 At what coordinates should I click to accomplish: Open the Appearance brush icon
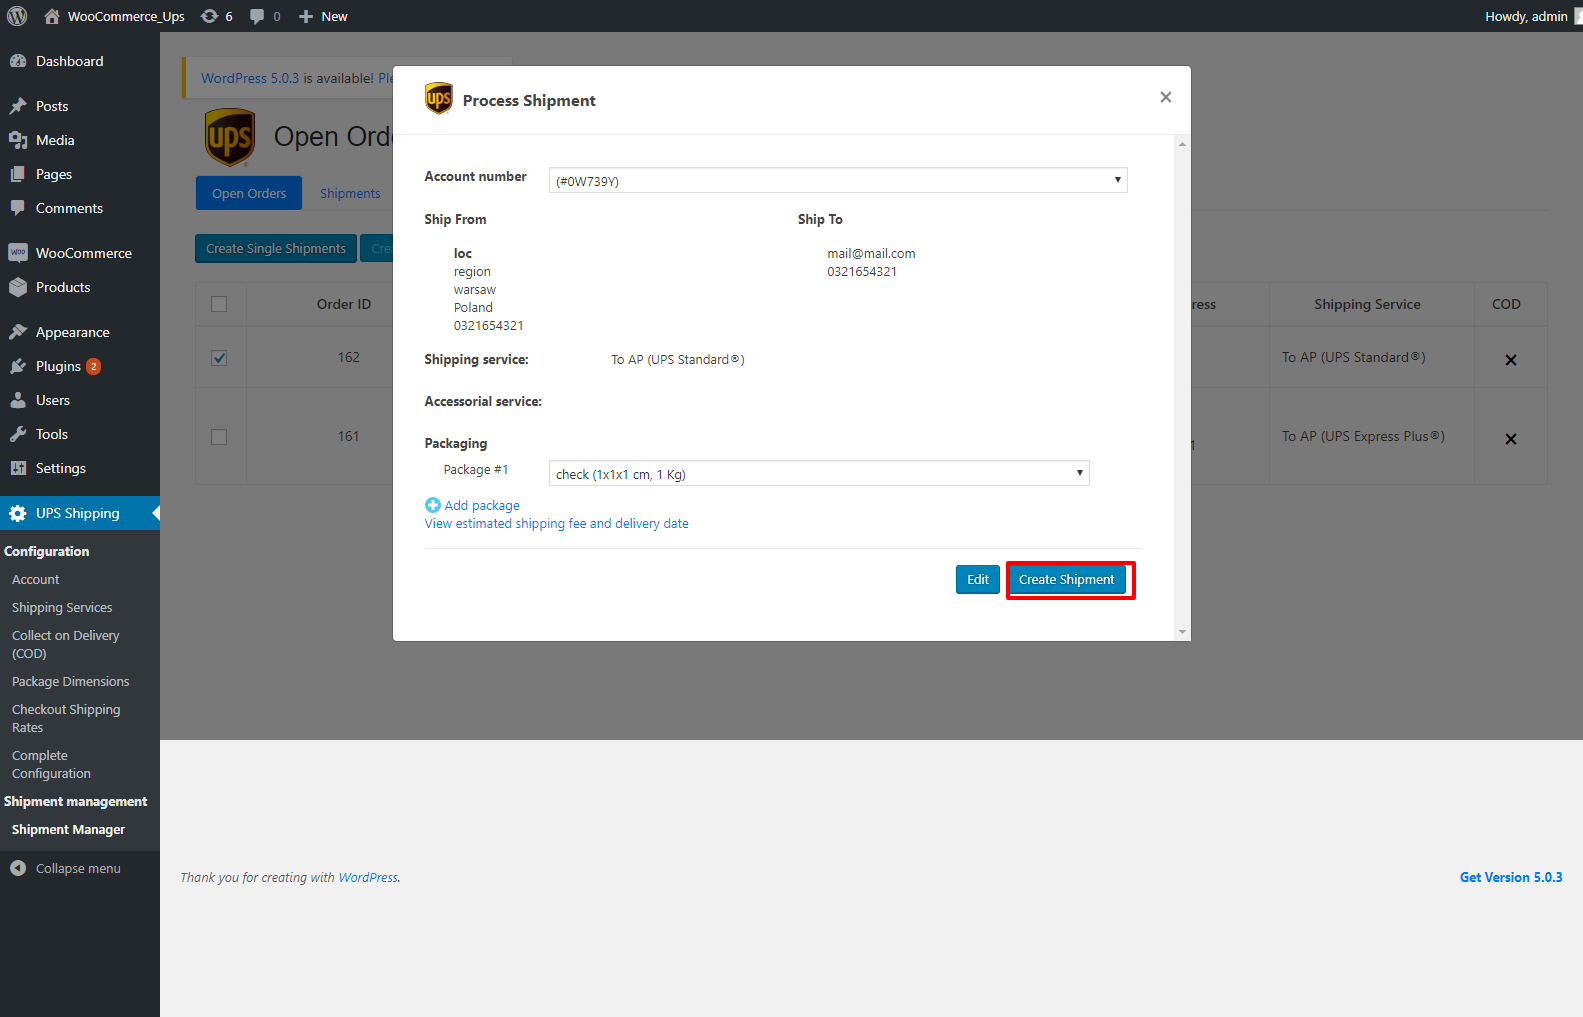[x=18, y=332]
